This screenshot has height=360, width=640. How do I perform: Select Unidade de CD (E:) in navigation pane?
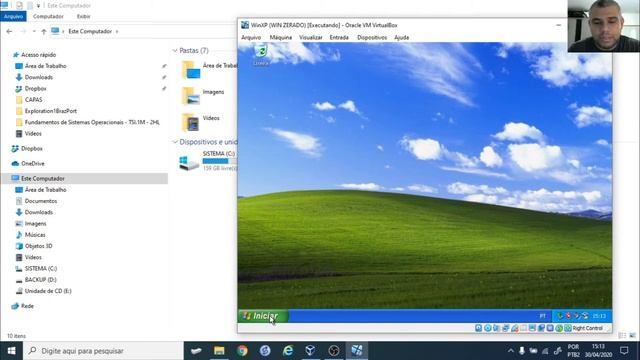pos(48,291)
